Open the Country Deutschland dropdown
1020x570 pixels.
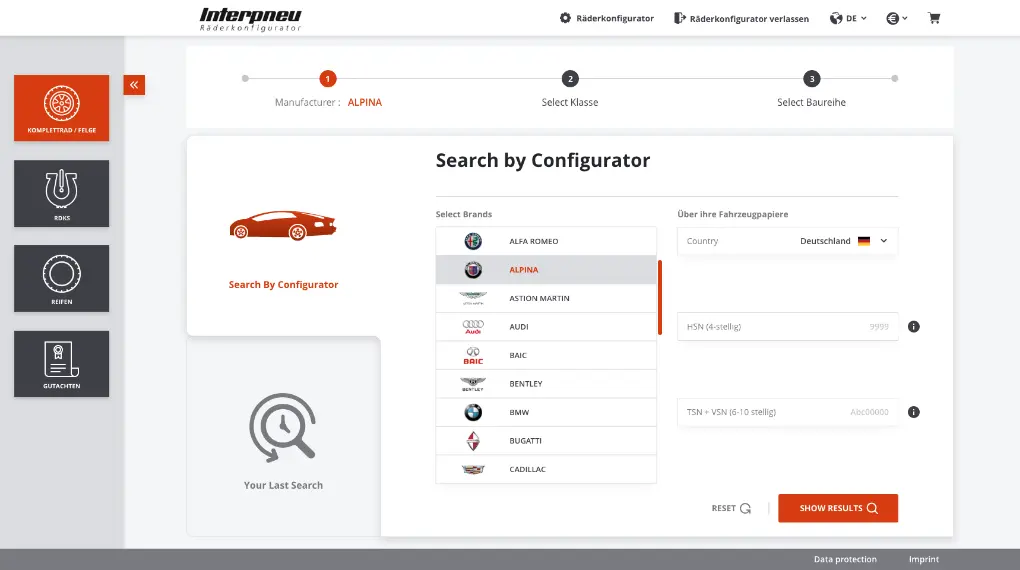click(x=787, y=241)
